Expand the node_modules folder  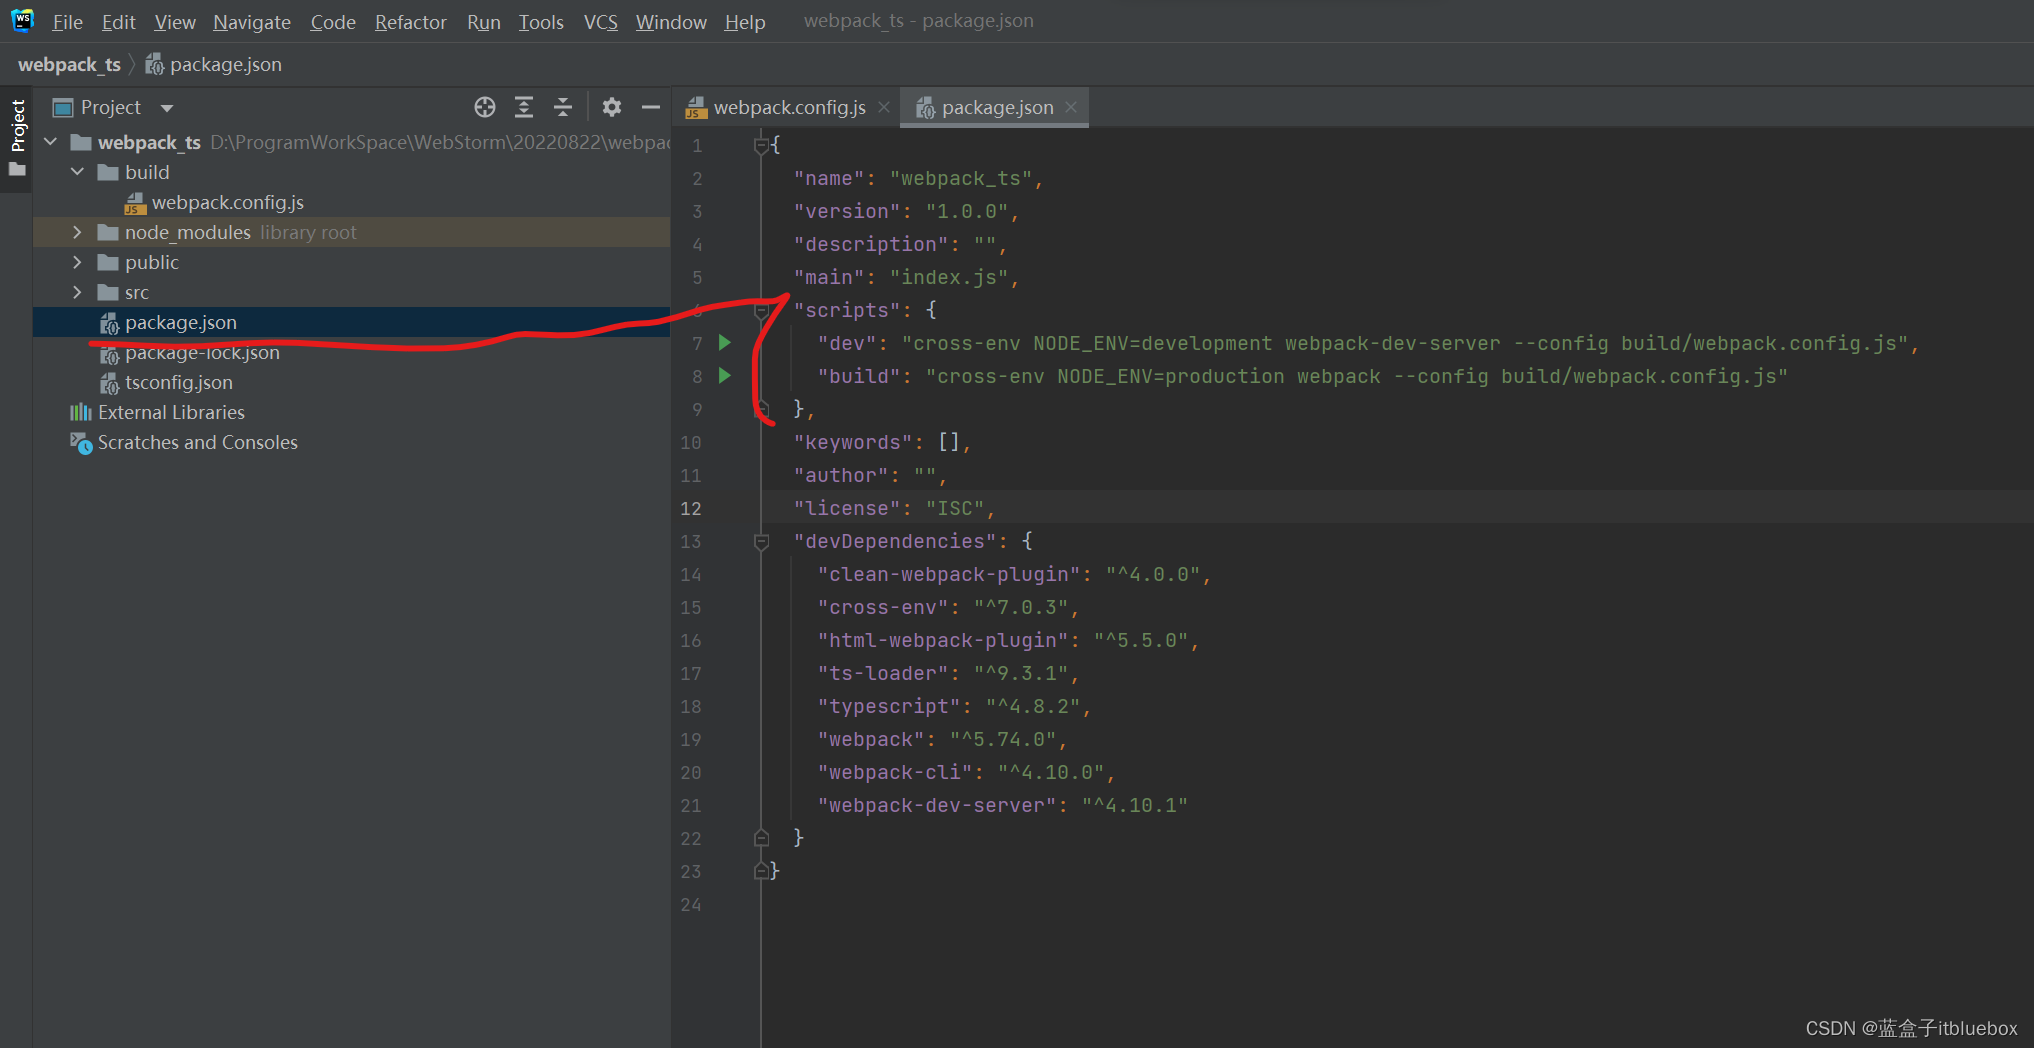tap(77, 232)
